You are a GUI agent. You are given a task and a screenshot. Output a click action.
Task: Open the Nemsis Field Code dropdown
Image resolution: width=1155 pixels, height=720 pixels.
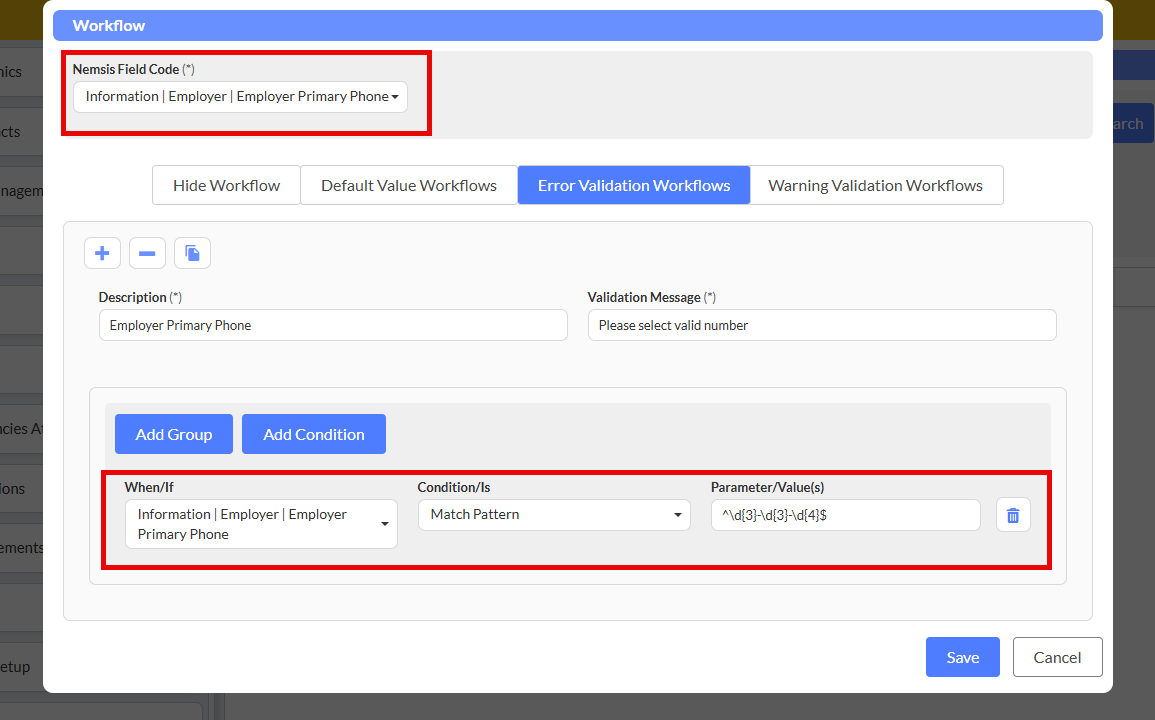240,97
